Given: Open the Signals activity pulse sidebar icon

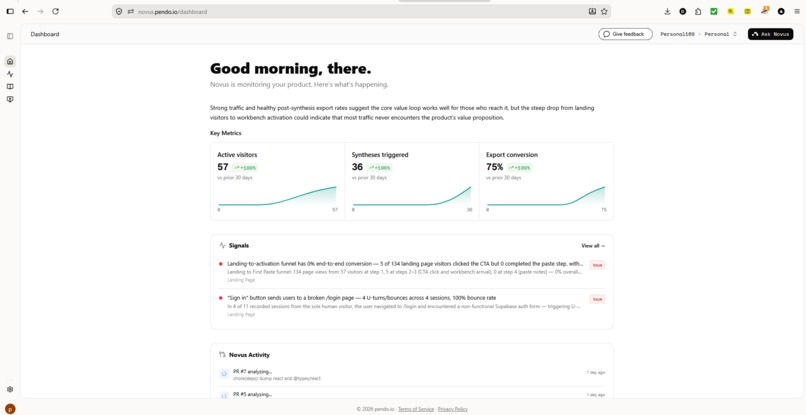Looking at the screenshot, I should coord(10,74).
